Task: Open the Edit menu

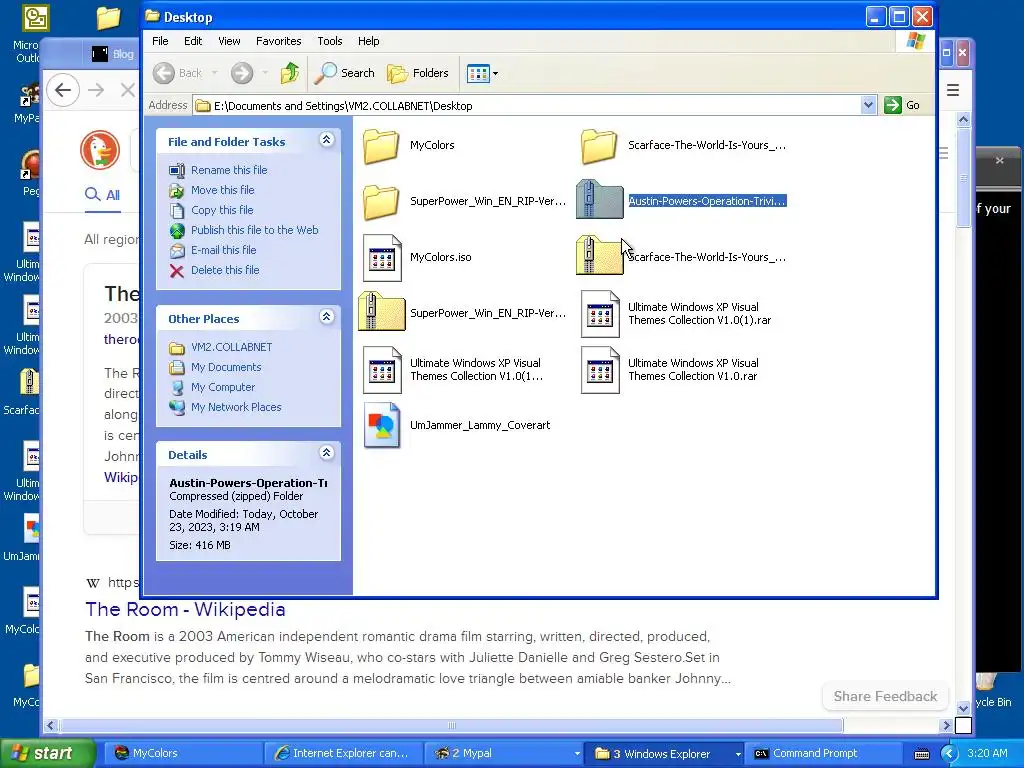Action: tap(193, 41)
